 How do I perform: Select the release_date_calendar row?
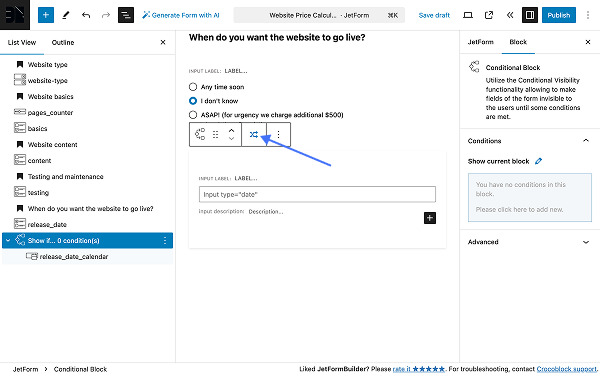point(88,257)
